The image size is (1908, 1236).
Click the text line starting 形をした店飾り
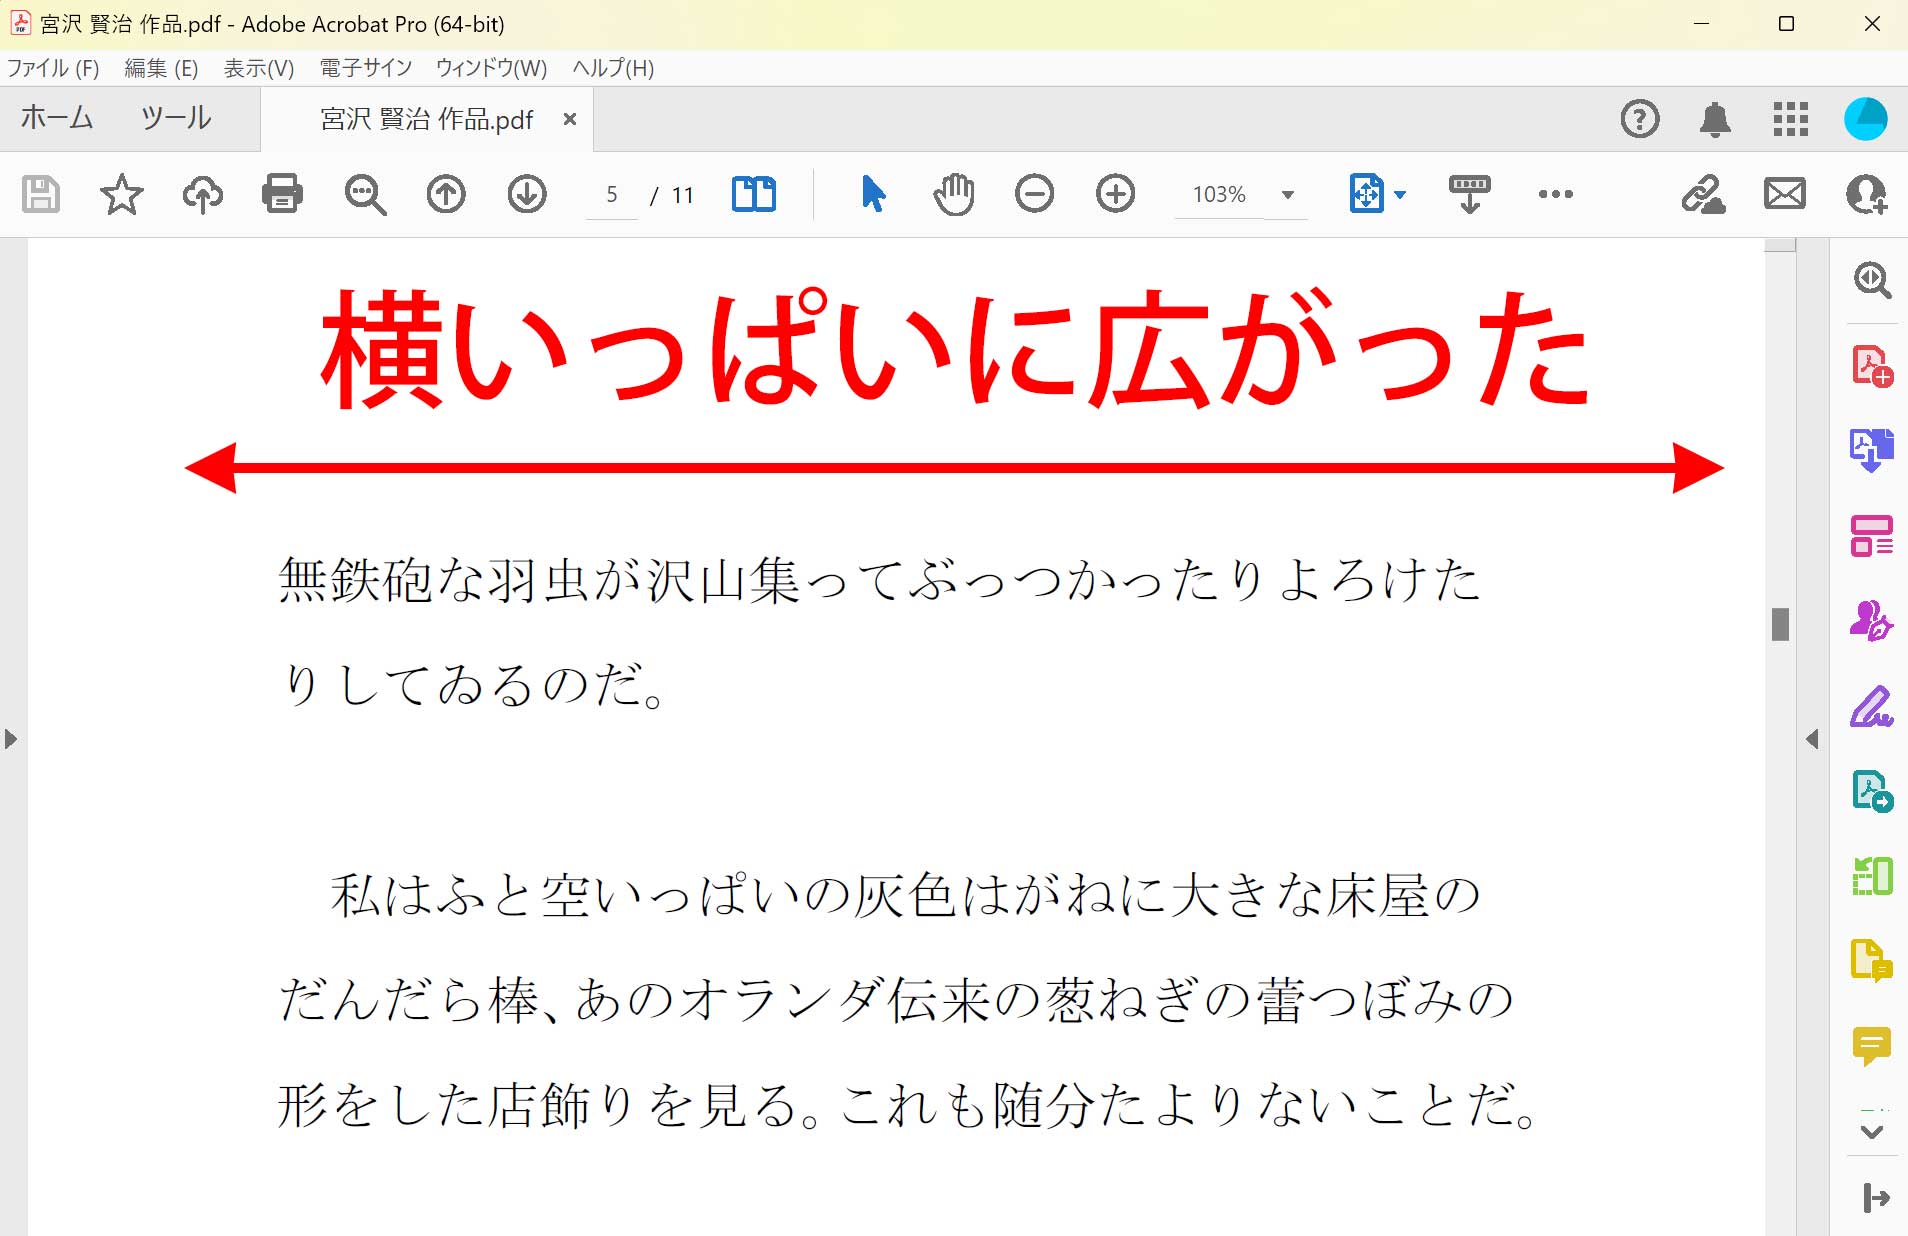[x=908, y=1105]
